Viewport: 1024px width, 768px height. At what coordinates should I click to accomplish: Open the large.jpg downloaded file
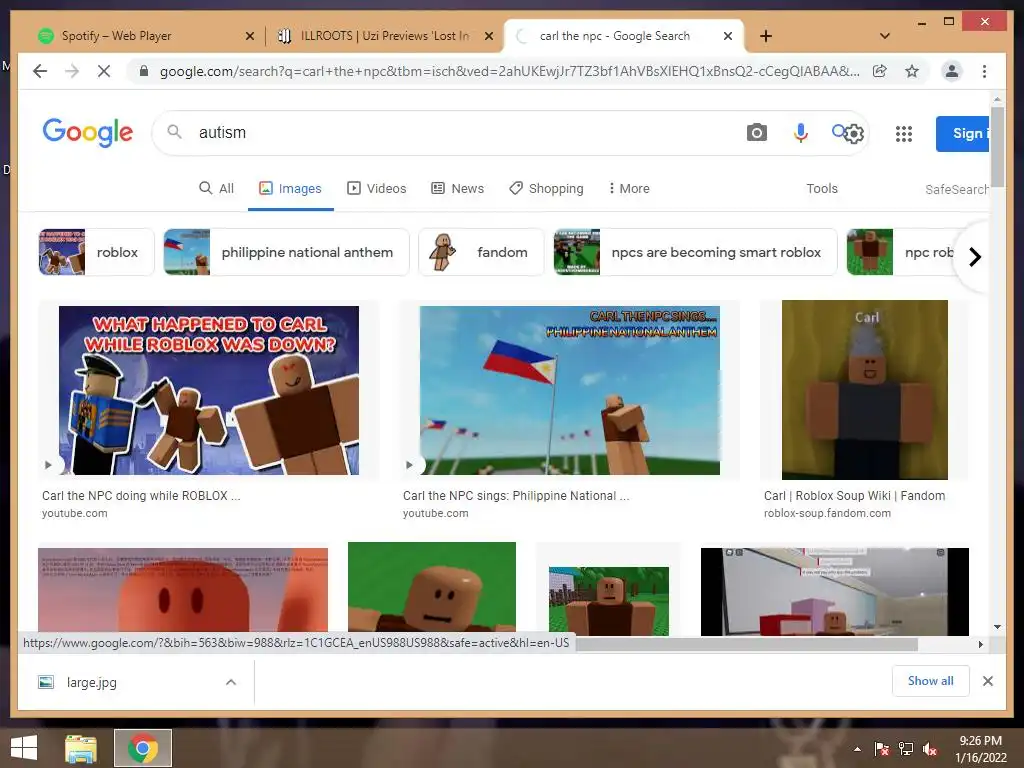[x=91, y=682]
